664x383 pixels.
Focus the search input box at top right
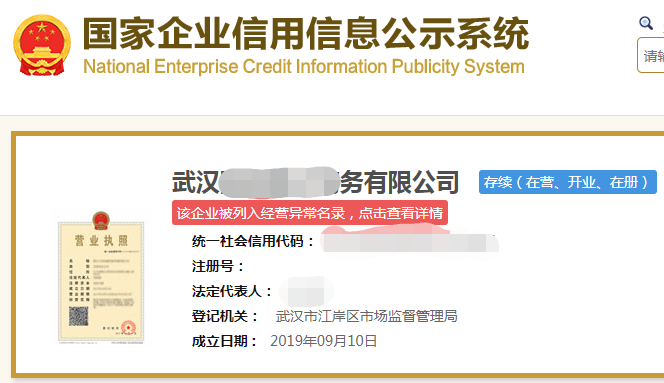click(x=651, y=55)
